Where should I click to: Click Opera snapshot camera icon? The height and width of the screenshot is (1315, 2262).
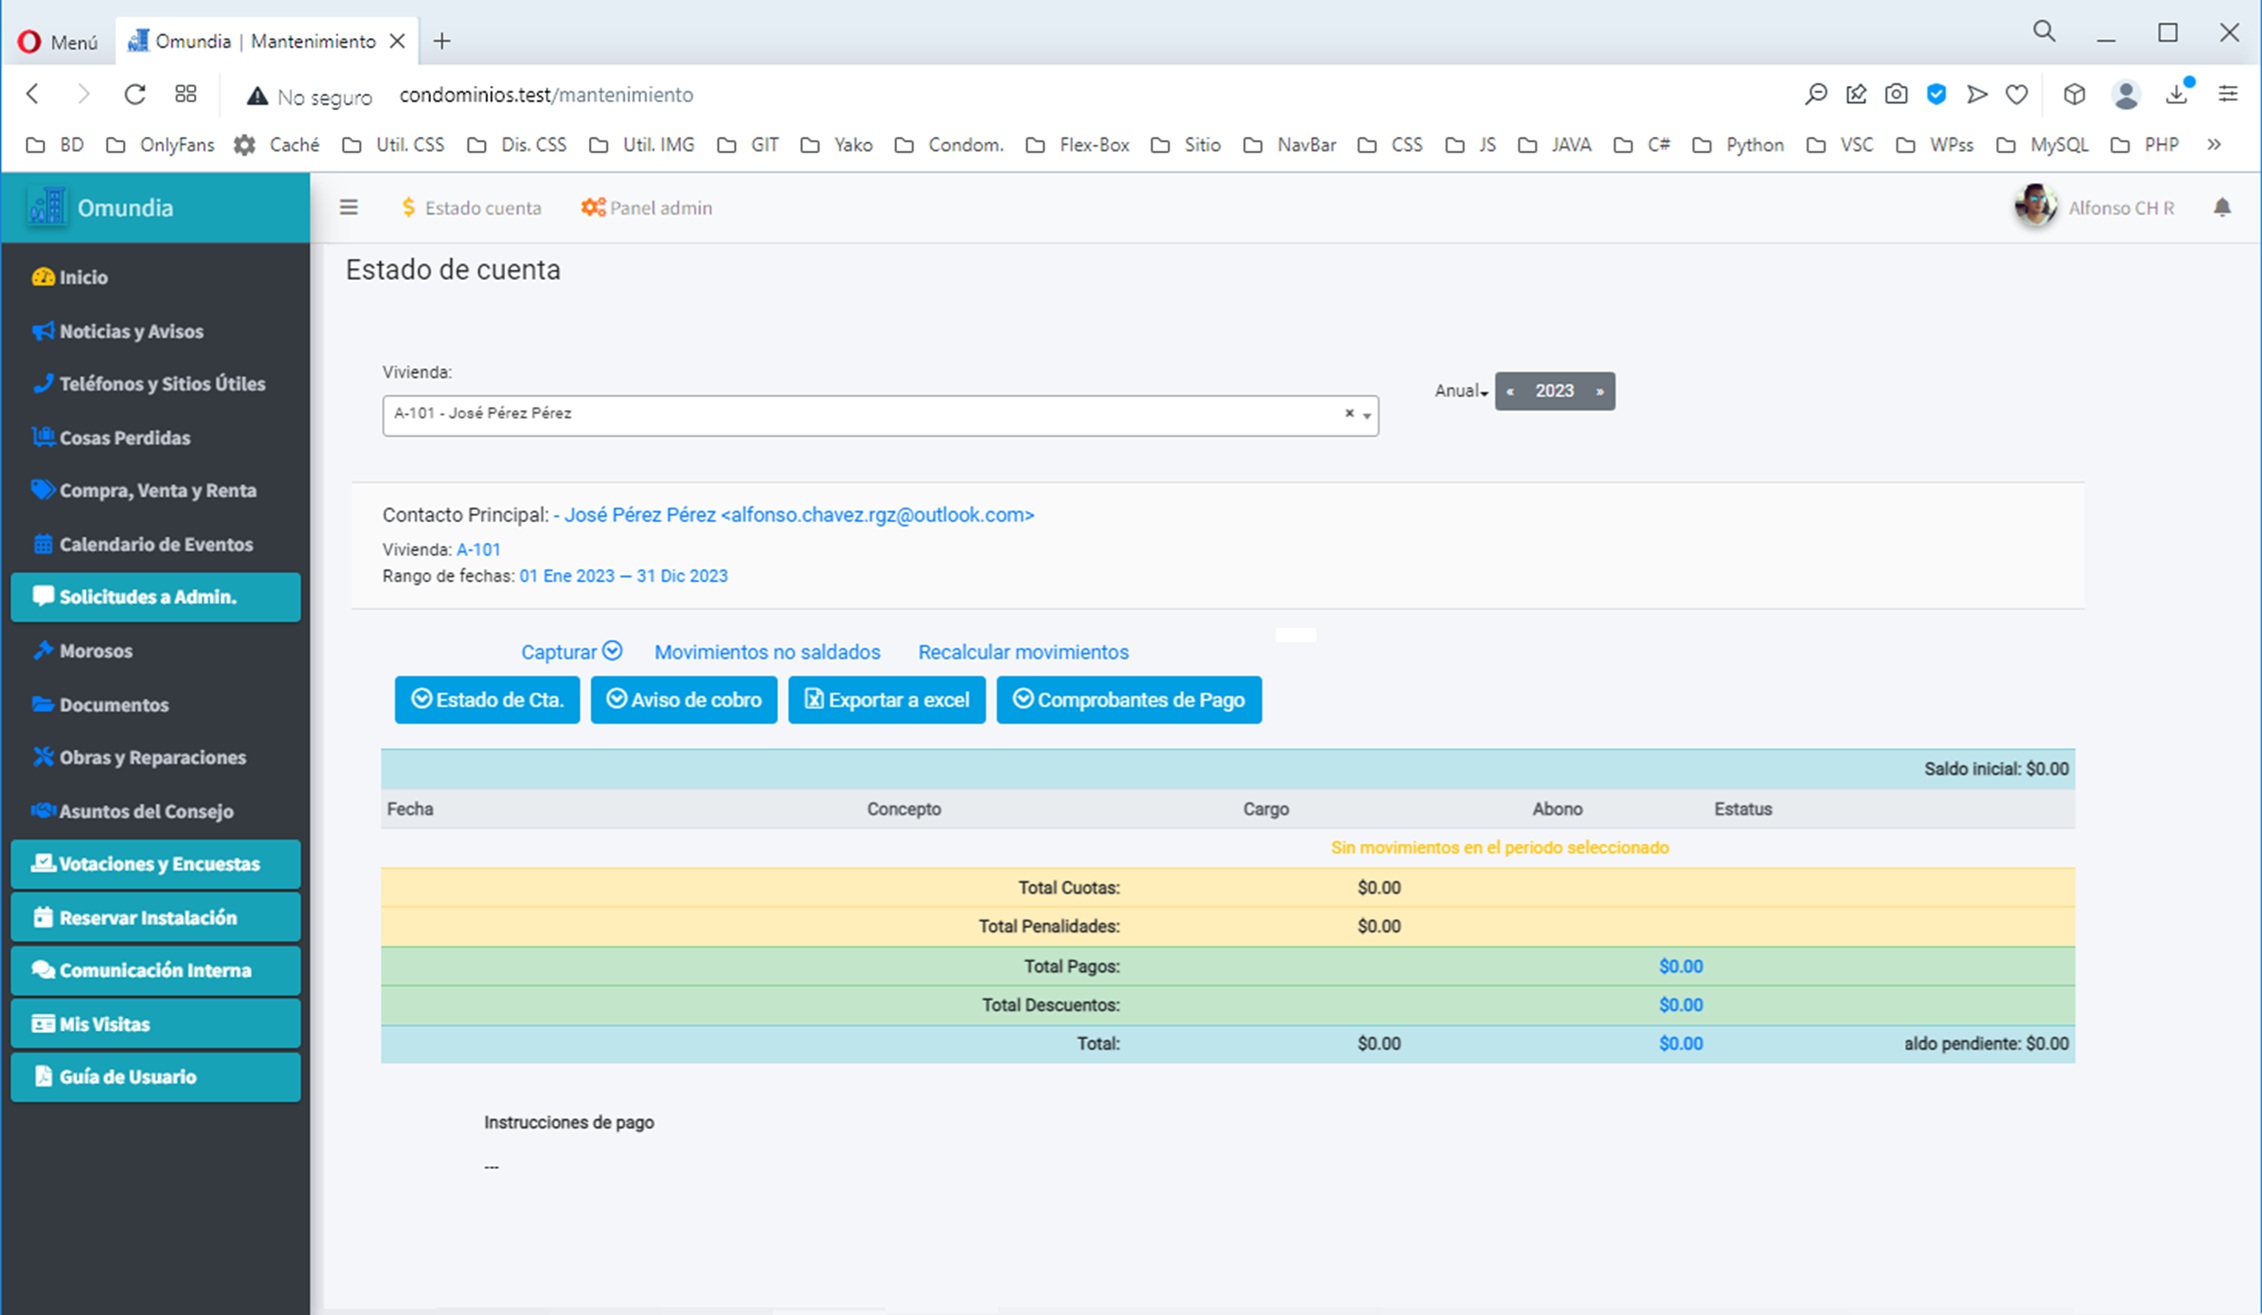pyautogui.click(x=1896, y=94)
